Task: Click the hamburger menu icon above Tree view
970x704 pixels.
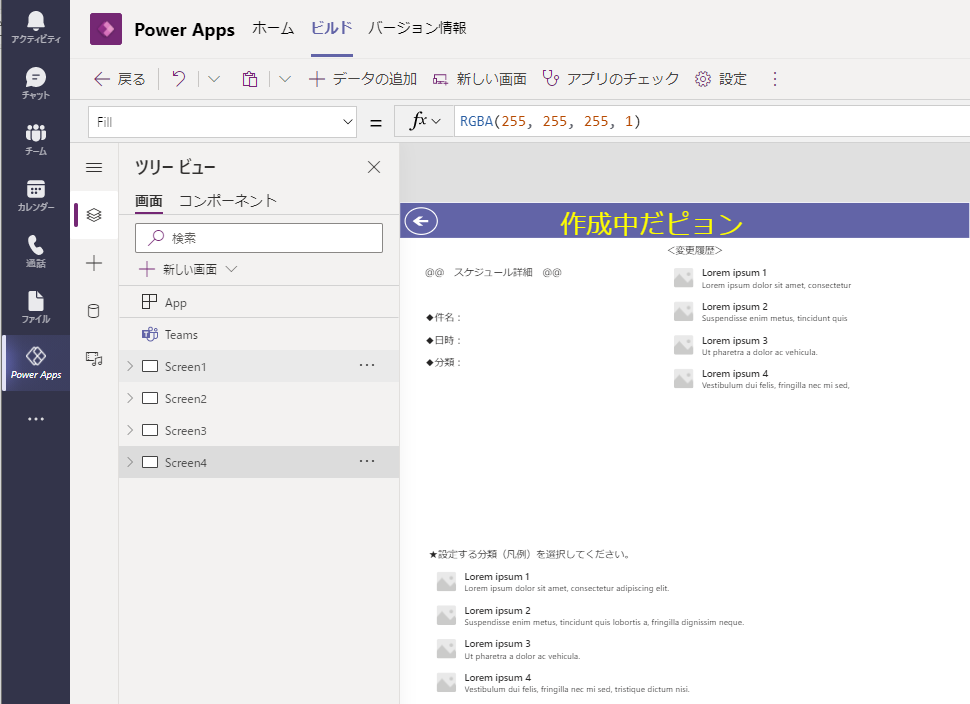Action: [x=93, y=168]
